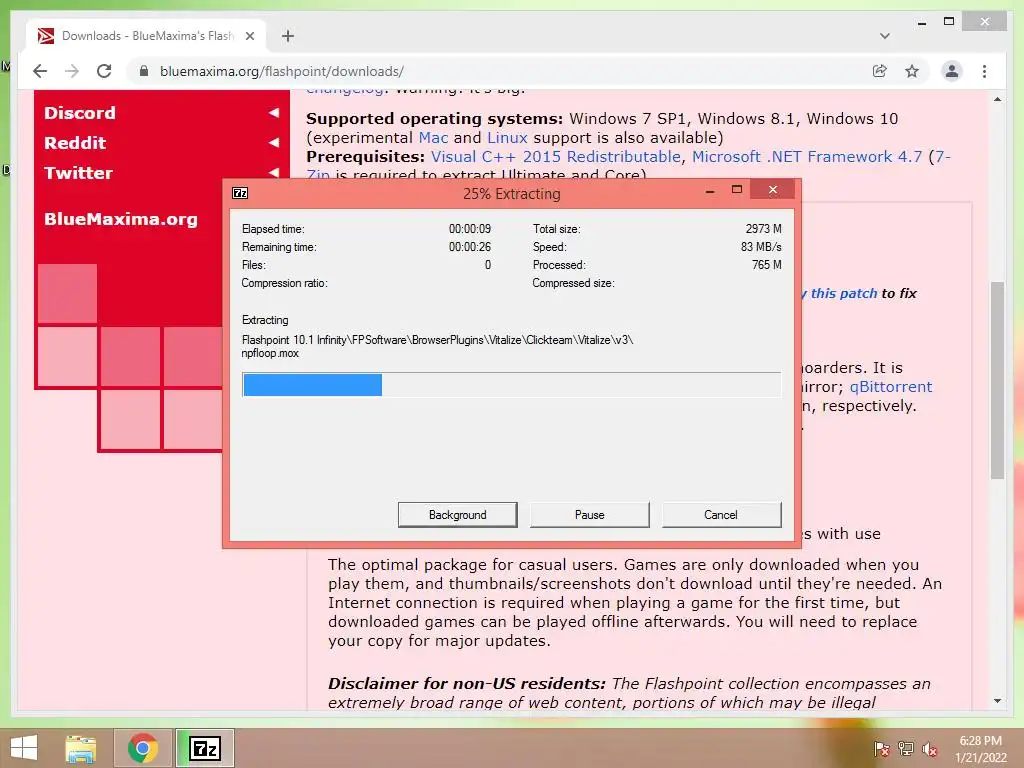Click the BlueMaxima.org sidebar link

point(121,219)
